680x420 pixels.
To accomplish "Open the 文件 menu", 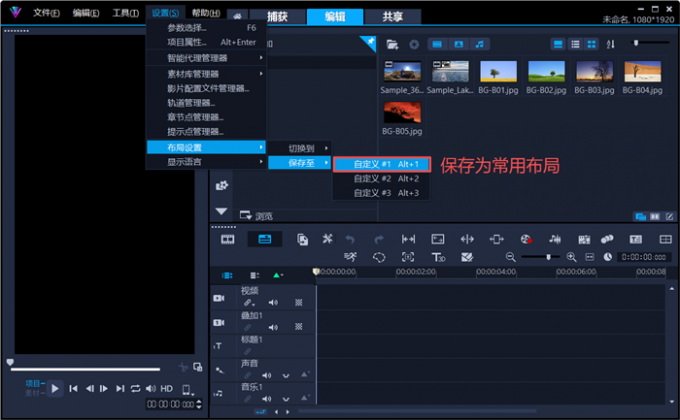I will (46, 13).
